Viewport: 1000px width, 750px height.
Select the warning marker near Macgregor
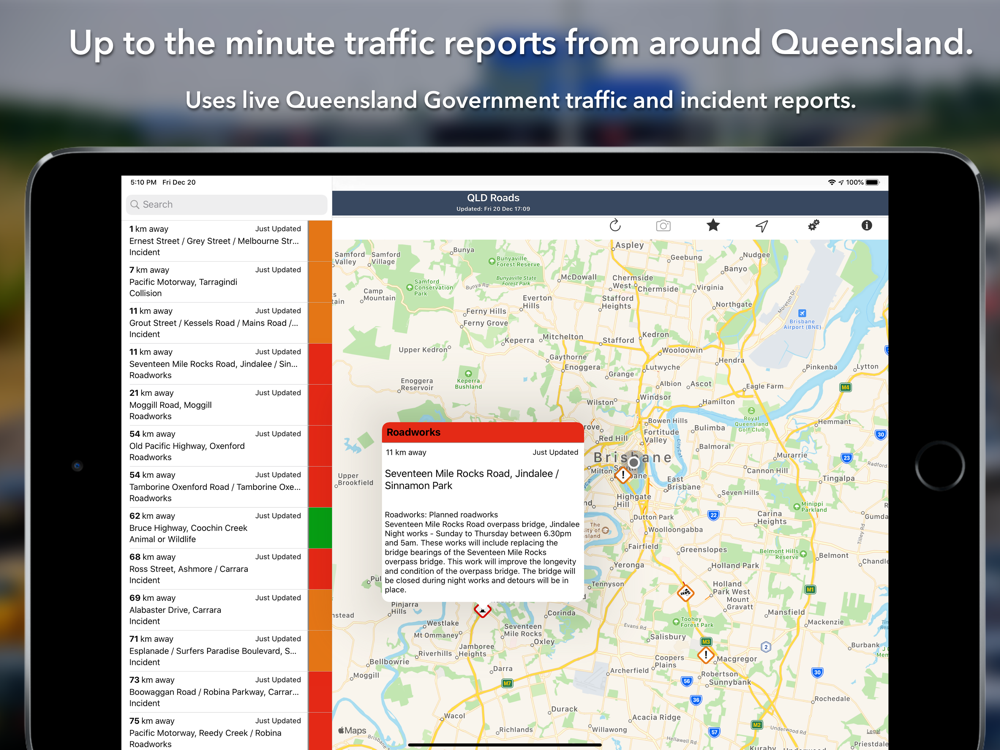[705, 654]
